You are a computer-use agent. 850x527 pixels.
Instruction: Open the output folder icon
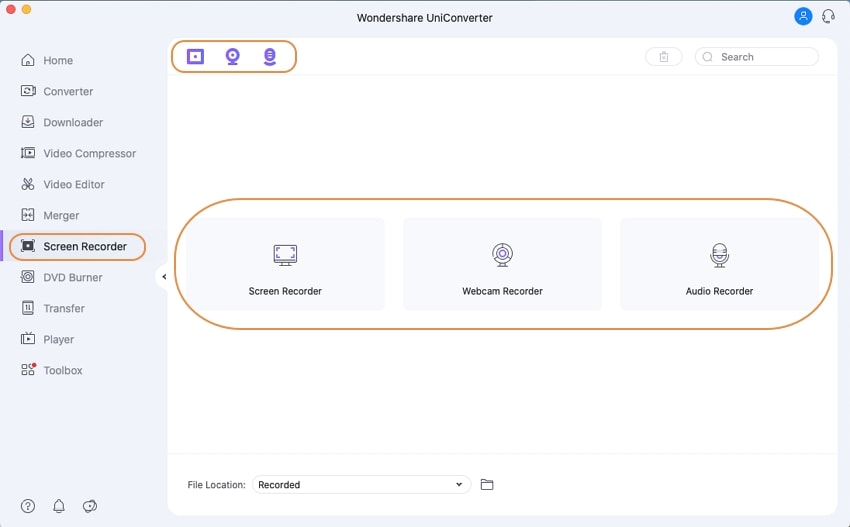(x=487, y=484)
